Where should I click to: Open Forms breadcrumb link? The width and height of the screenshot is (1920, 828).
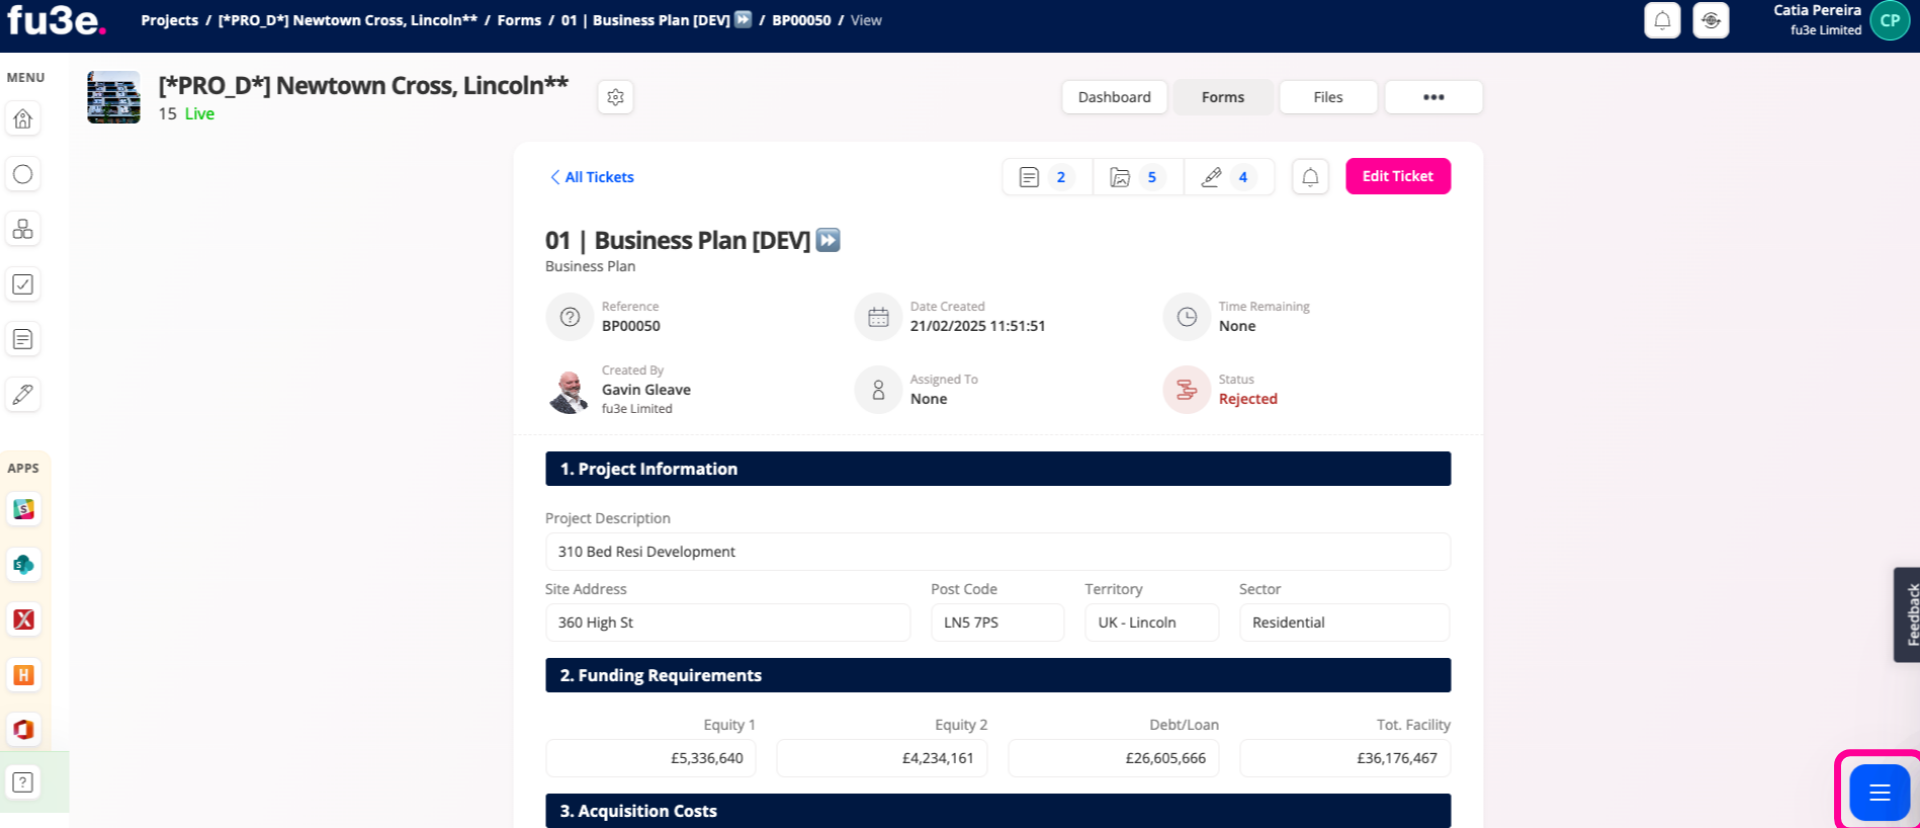click(519, 20)
